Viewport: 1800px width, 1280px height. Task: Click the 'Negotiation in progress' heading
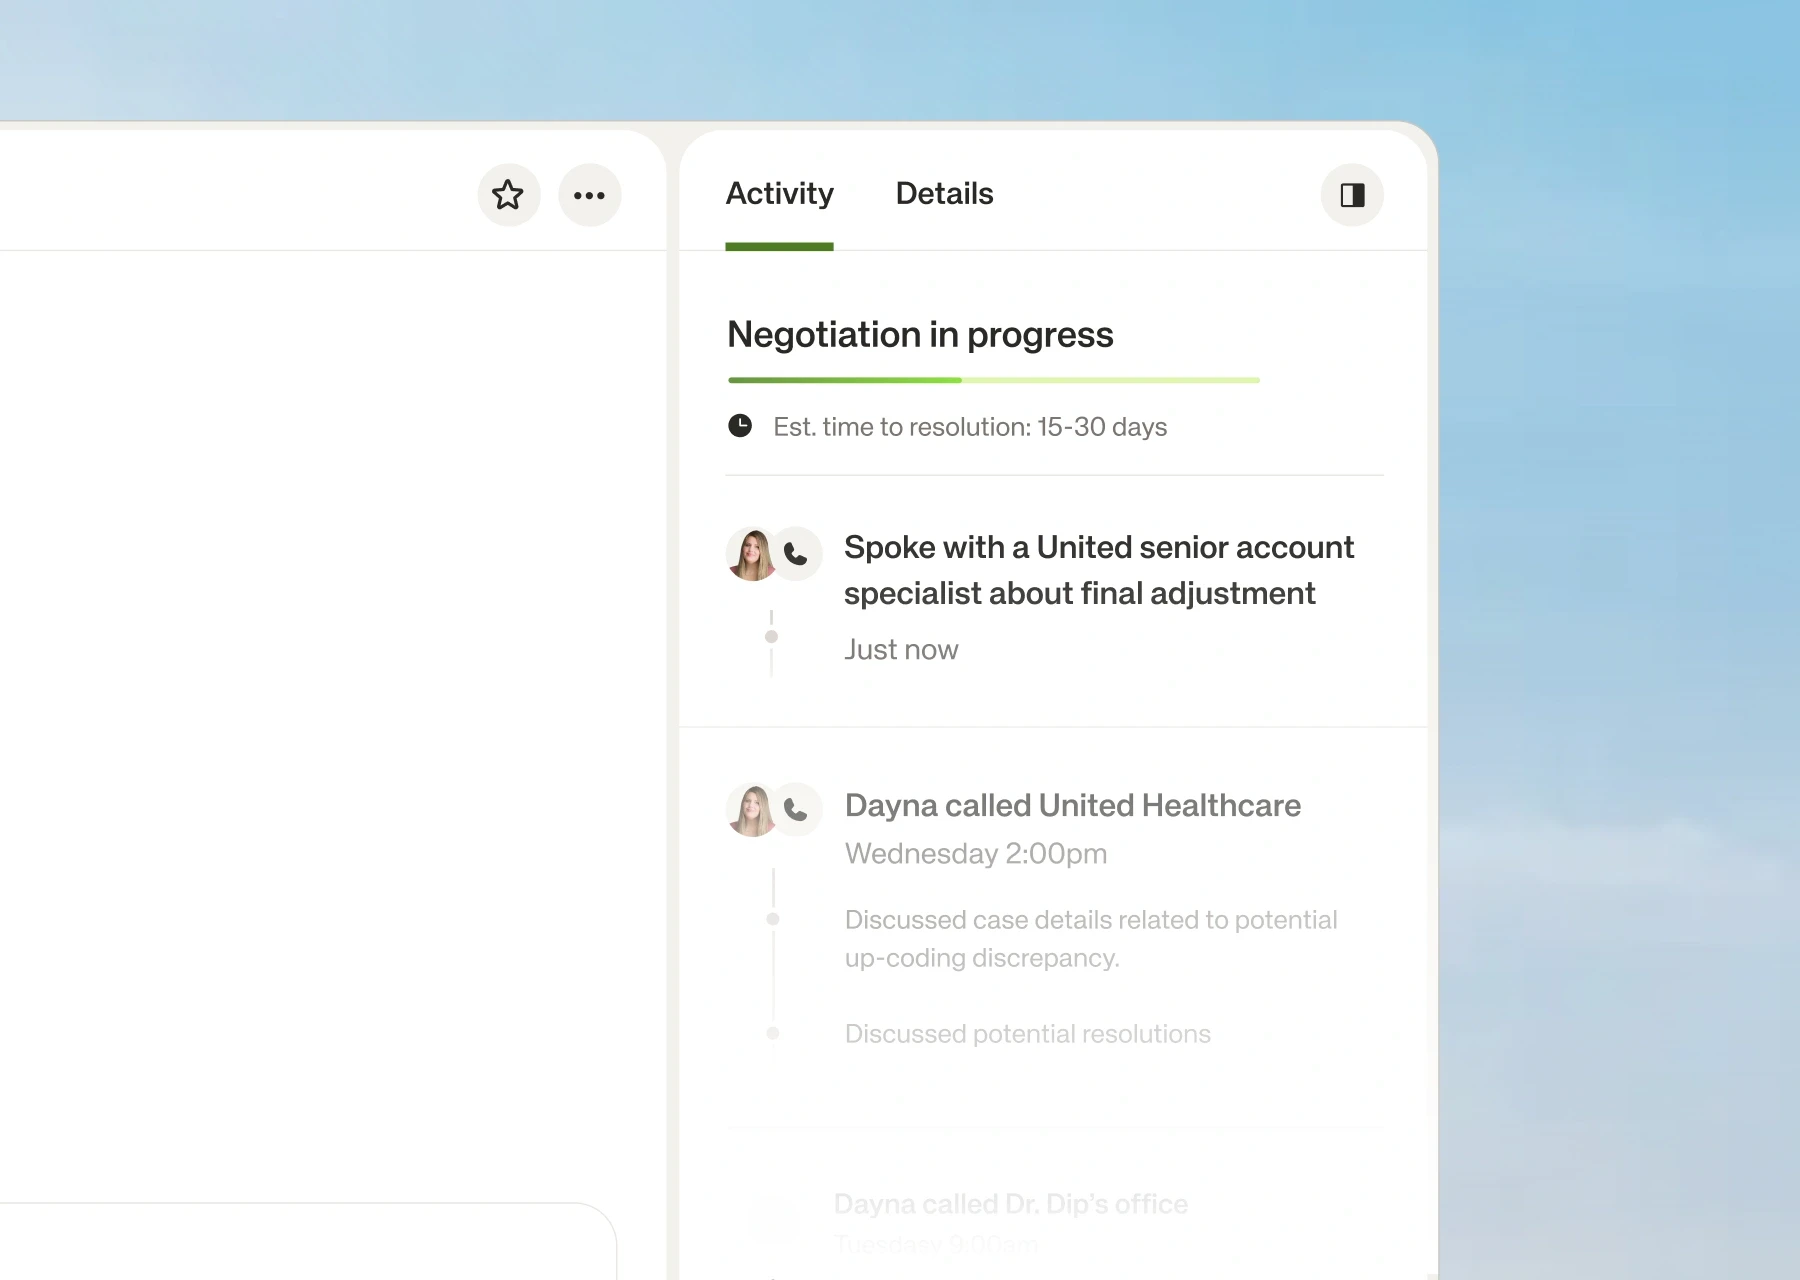click(920, 335)
